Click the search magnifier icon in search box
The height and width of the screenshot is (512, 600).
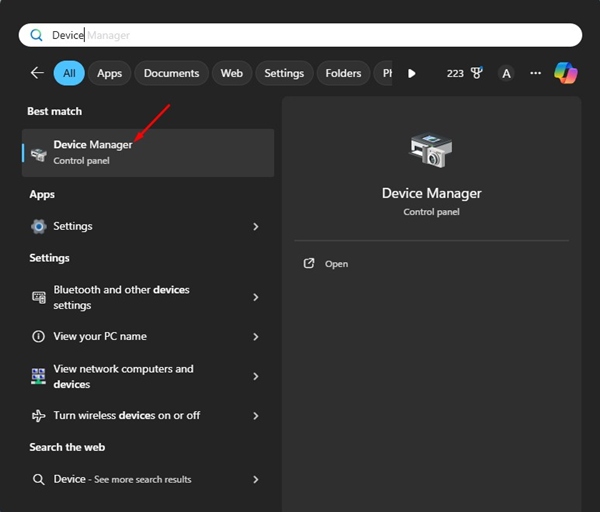click(x=36, y=35)
